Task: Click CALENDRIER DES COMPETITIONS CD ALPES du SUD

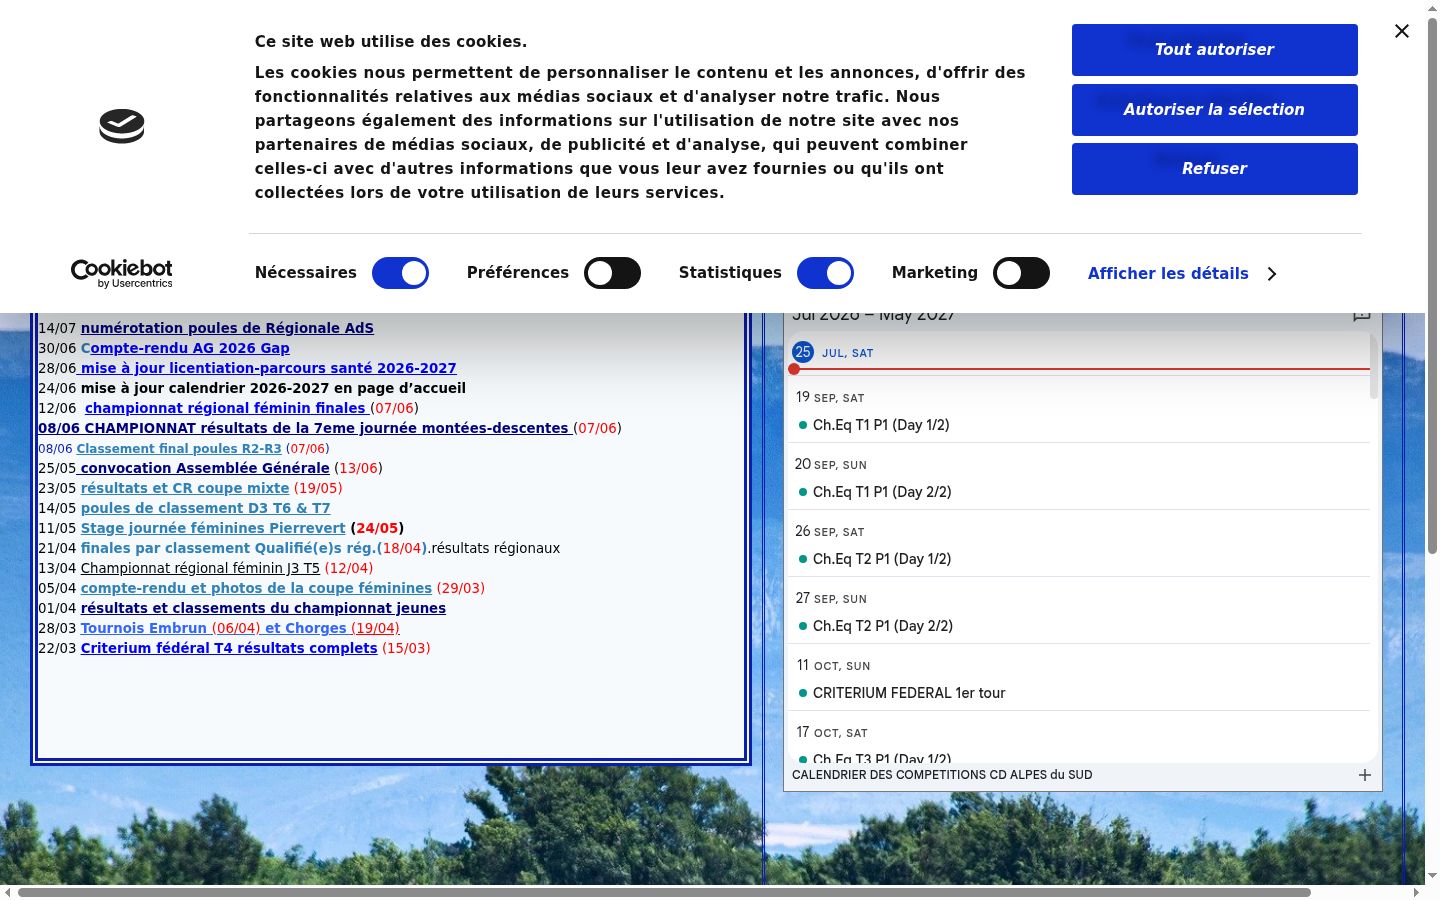Action: (942, 775)
